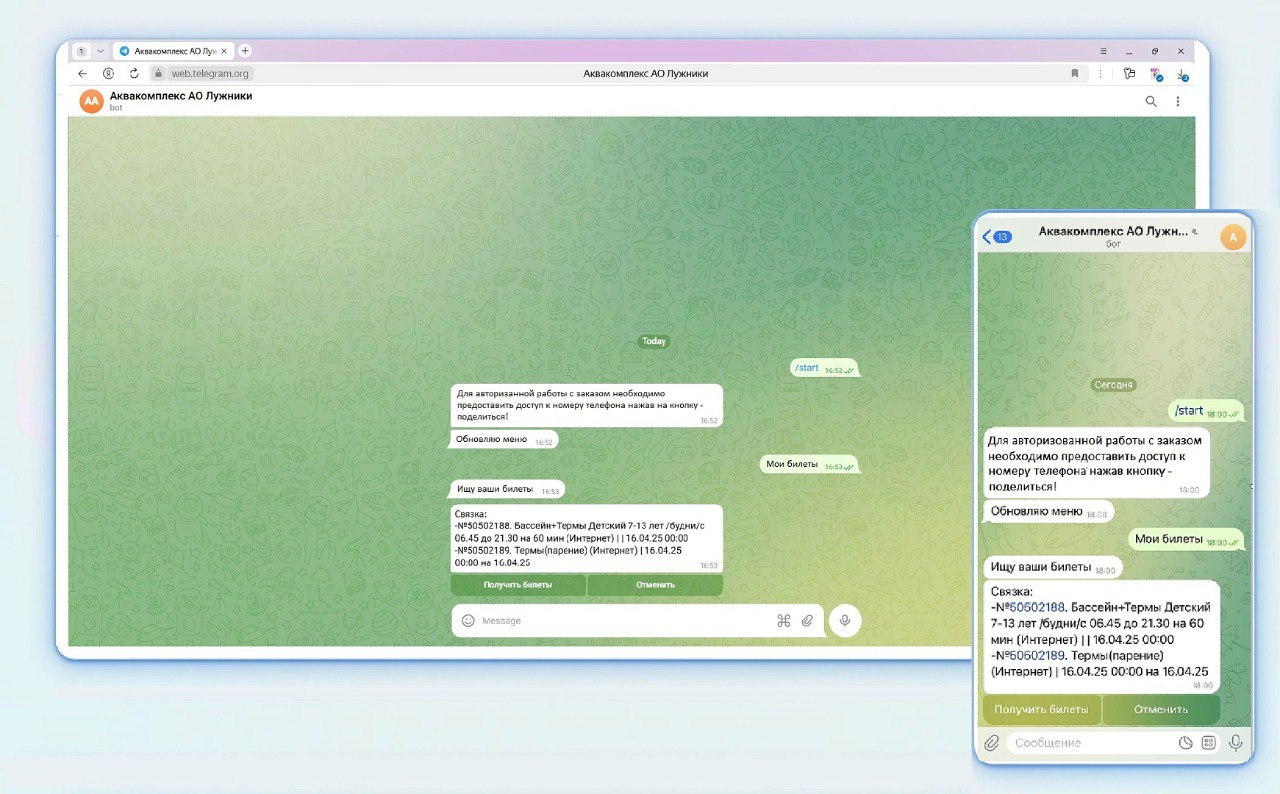Image resolution: width=1280 pixels, height=794 pixels.
Task: Open the browser vertical dots menu near bookmark
Action: pos(1100,73)
